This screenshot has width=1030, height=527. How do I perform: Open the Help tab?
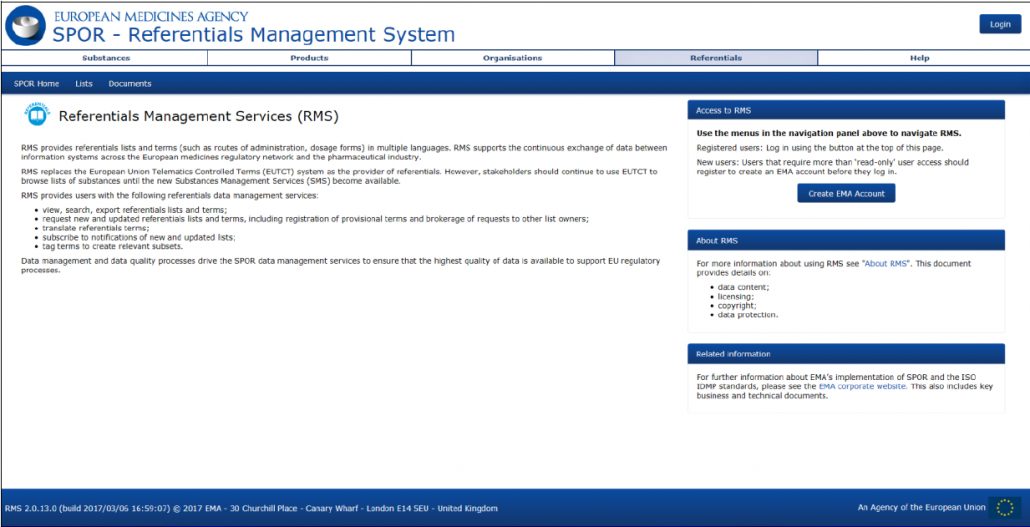click(920, 58)
